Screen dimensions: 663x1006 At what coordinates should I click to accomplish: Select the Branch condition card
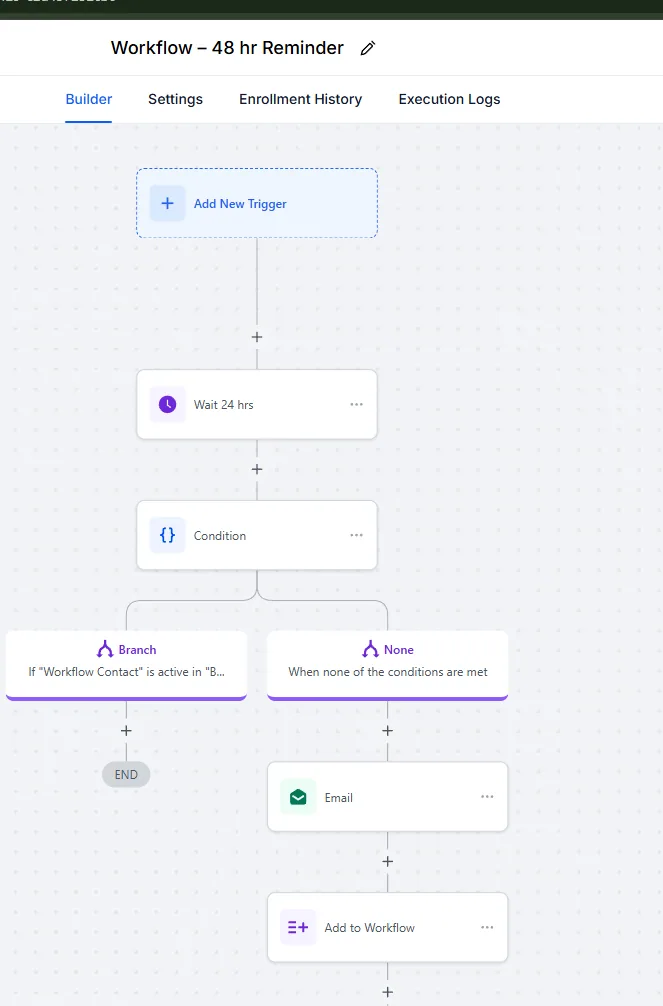coord(126,665)
